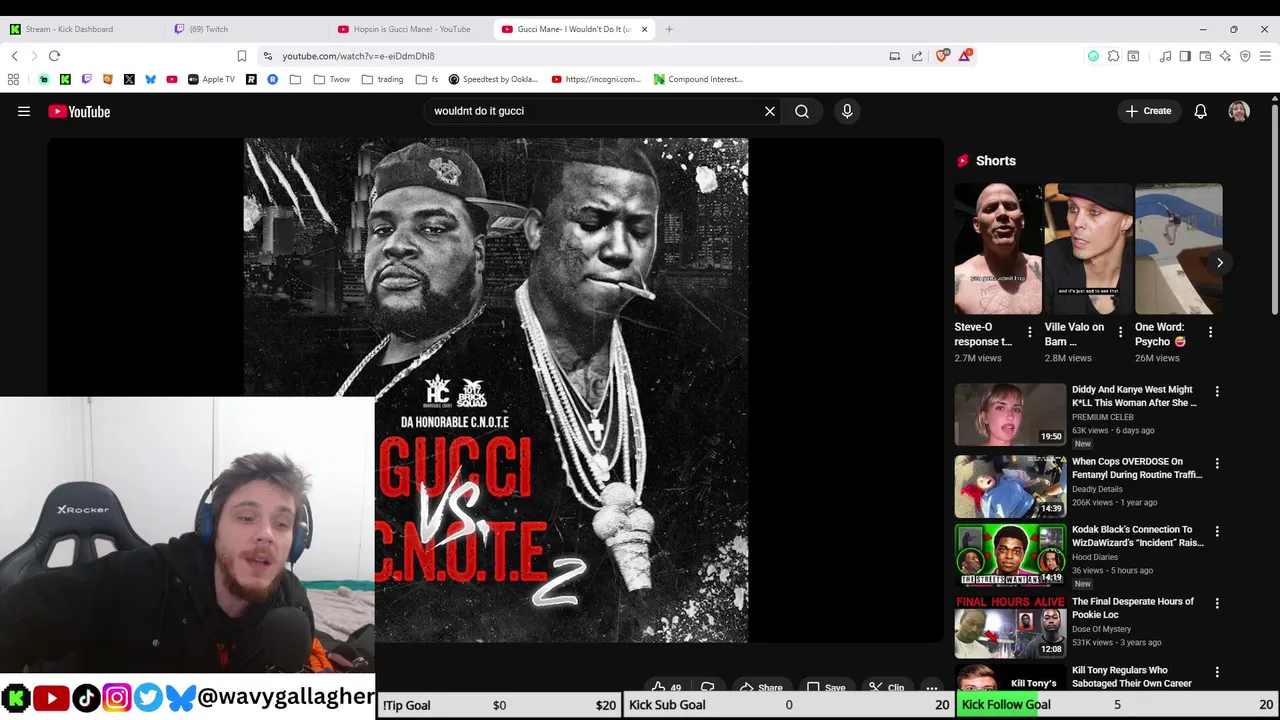Open 'Kodak Black's Connection To WizDaWizard' title
The width and height of the screenshot is (1280, 720).
tap(1137, 536)
